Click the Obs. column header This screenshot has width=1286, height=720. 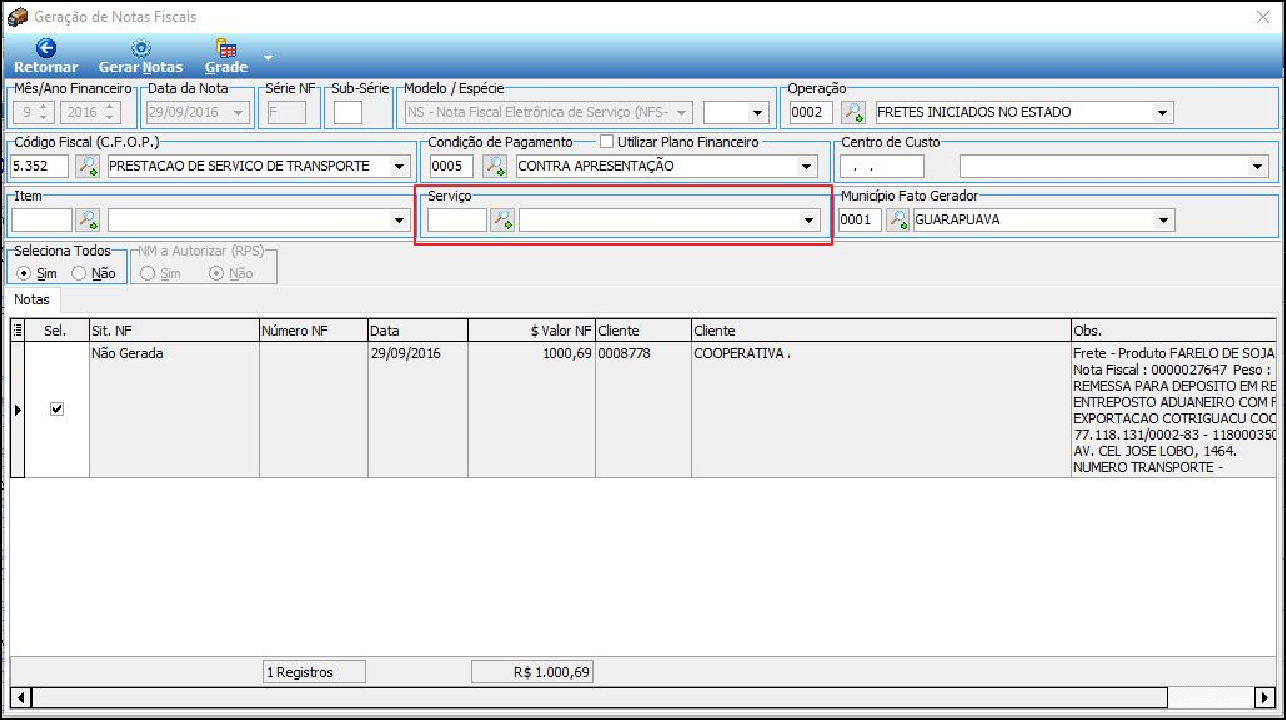[1173, 330]
